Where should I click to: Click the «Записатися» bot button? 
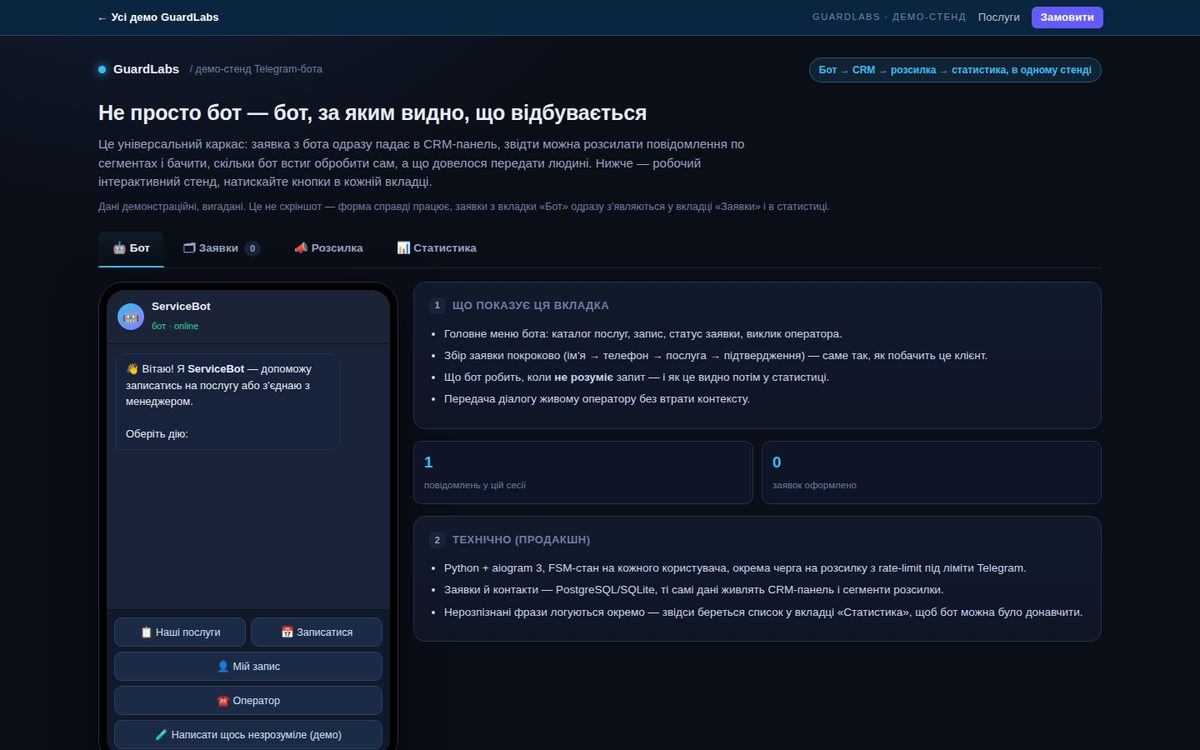pyautogui.click(x=316, y=632)
